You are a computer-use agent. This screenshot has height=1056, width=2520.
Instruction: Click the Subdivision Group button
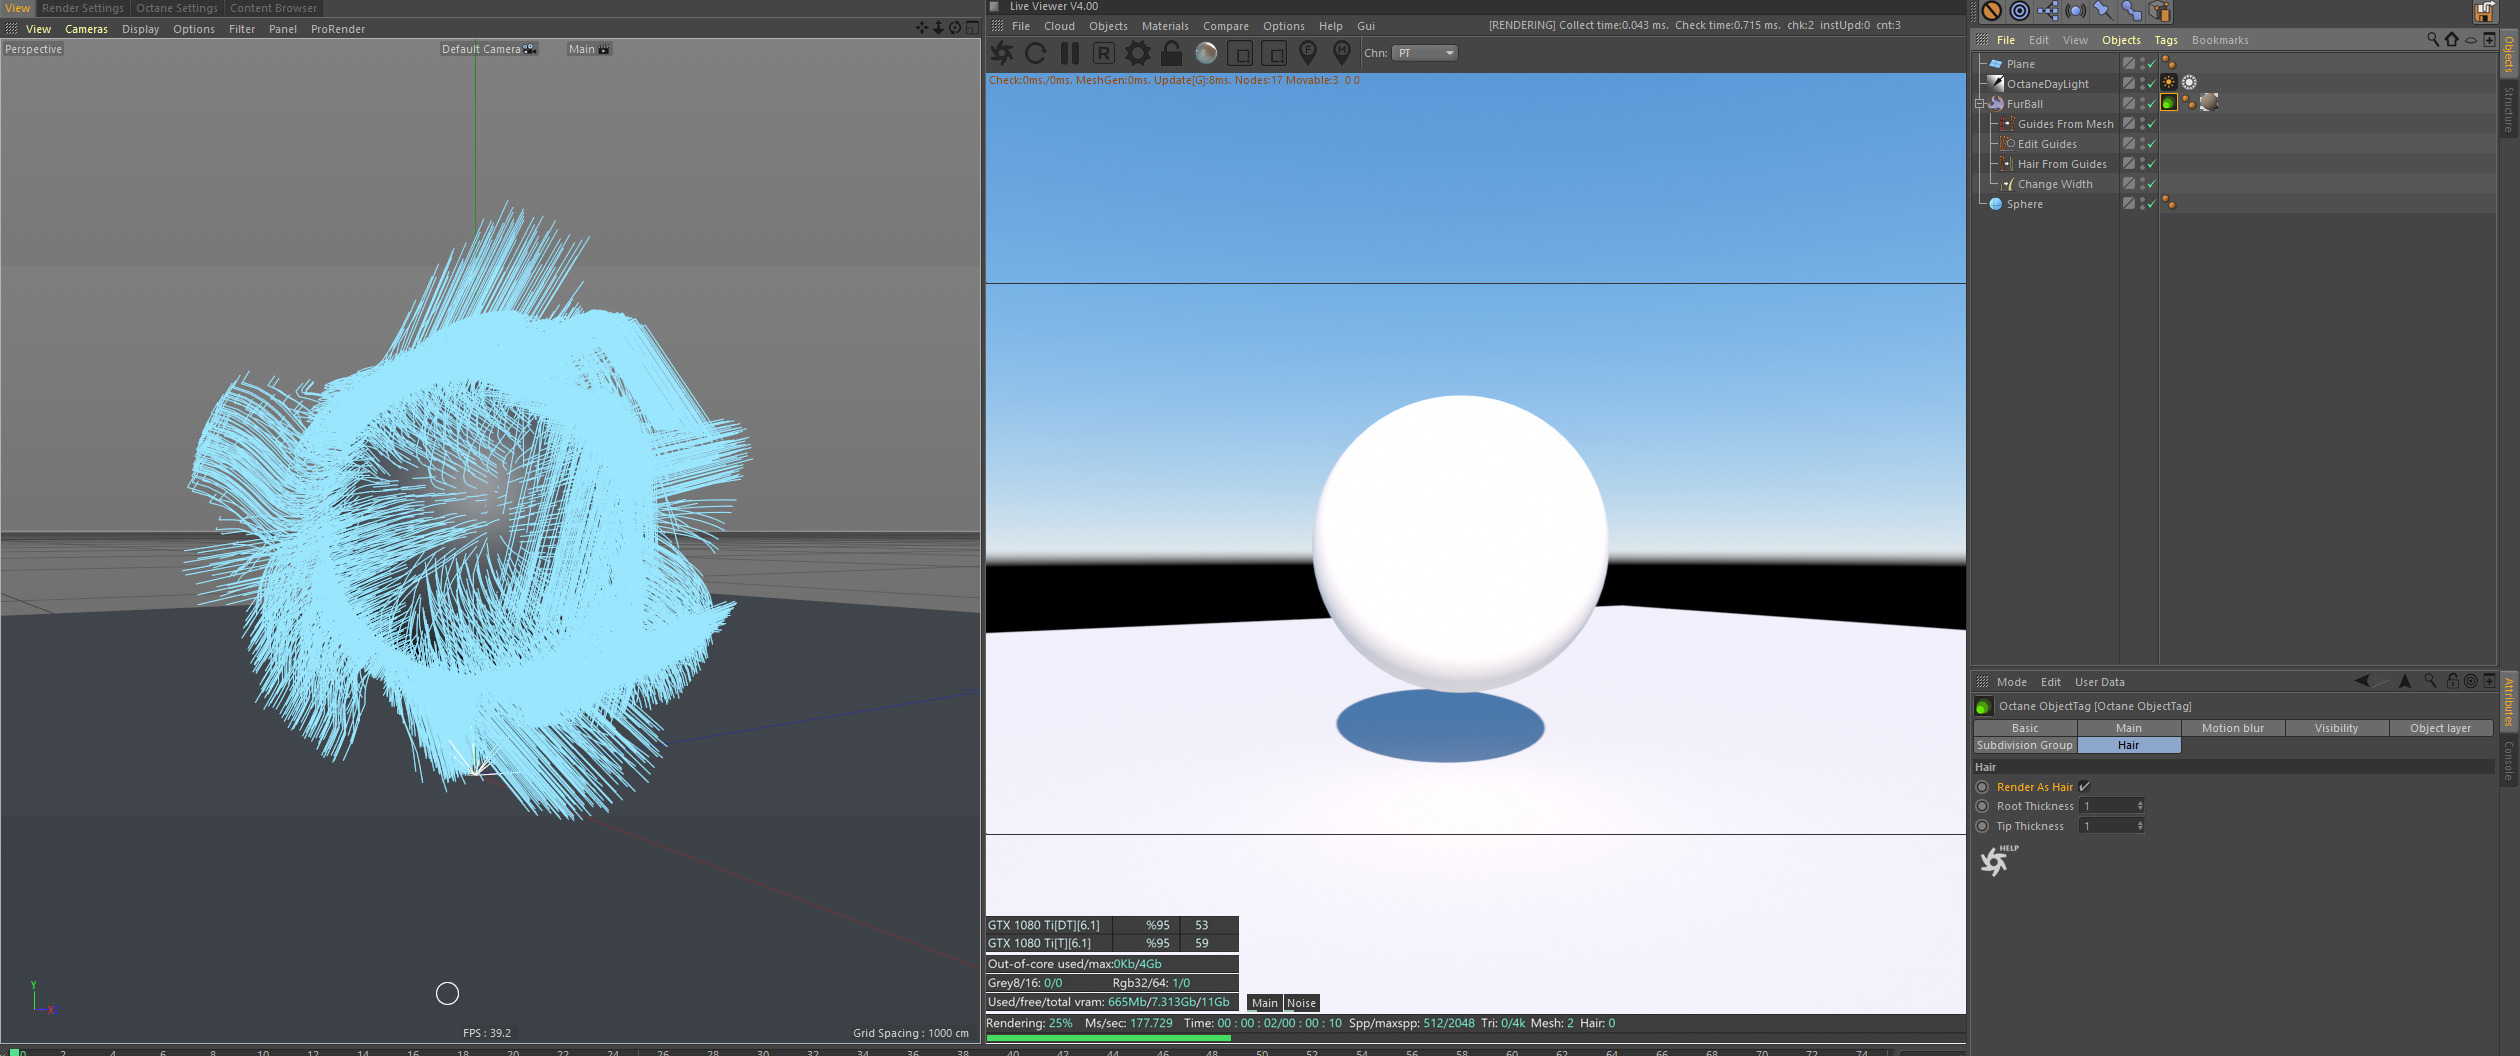pos(2024,745)
